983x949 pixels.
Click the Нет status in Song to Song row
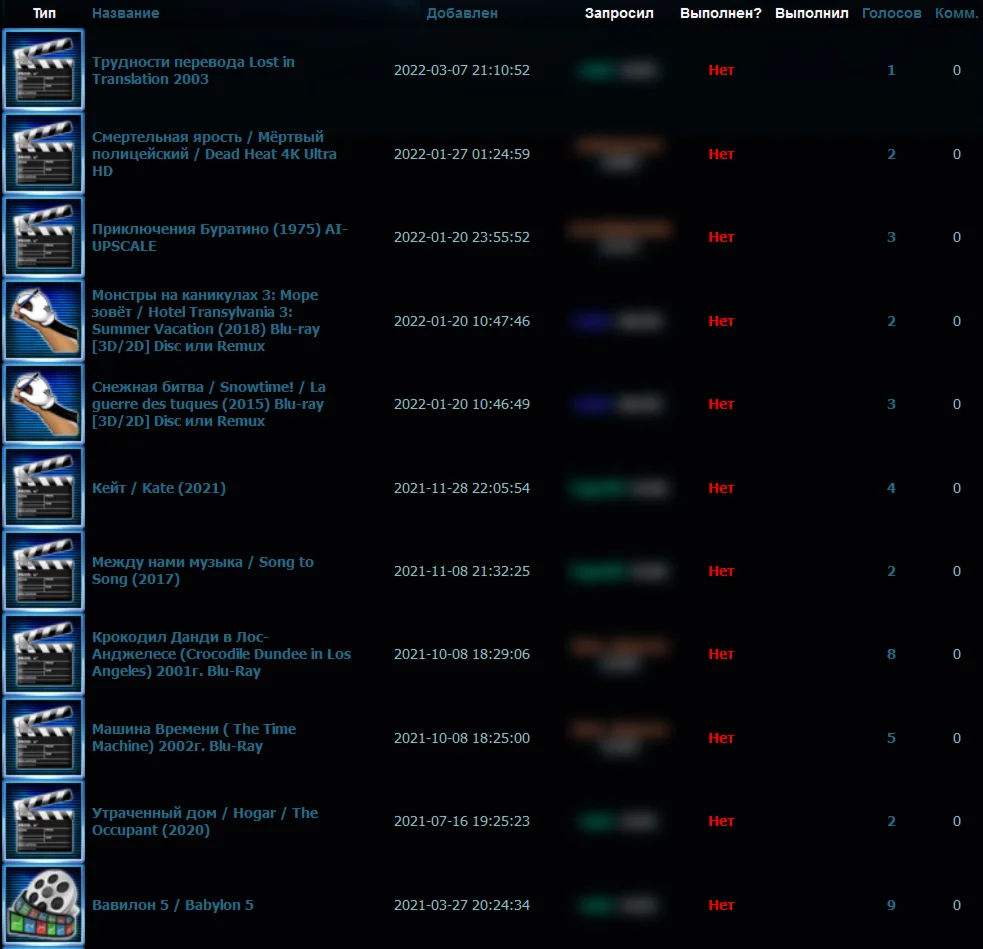point(721,571)
